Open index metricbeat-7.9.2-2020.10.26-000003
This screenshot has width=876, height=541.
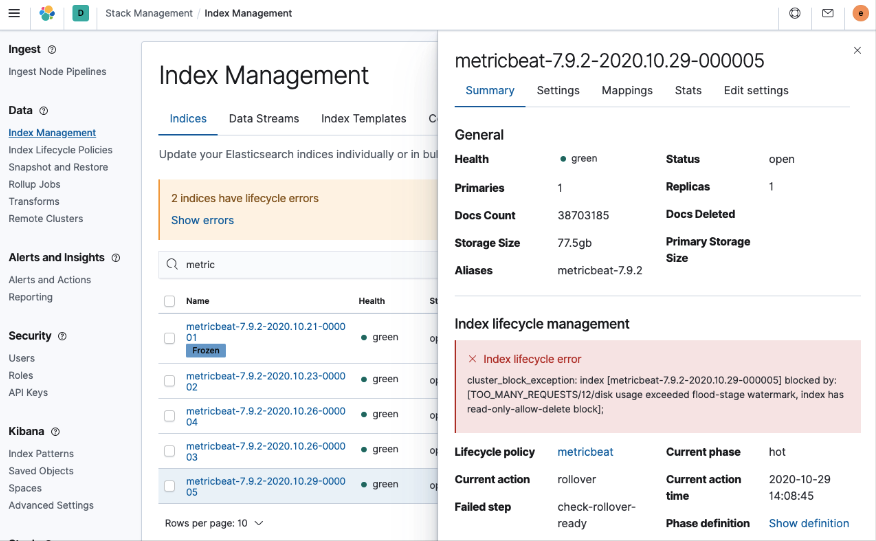[265, 452]
